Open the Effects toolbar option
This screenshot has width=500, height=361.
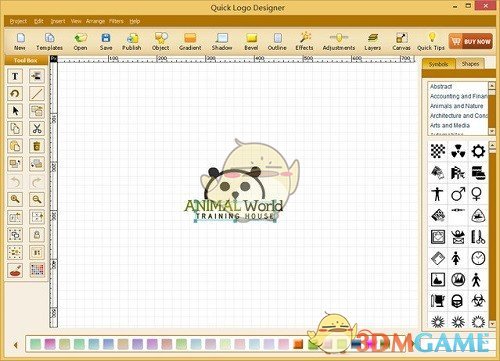tap(304, 42)
